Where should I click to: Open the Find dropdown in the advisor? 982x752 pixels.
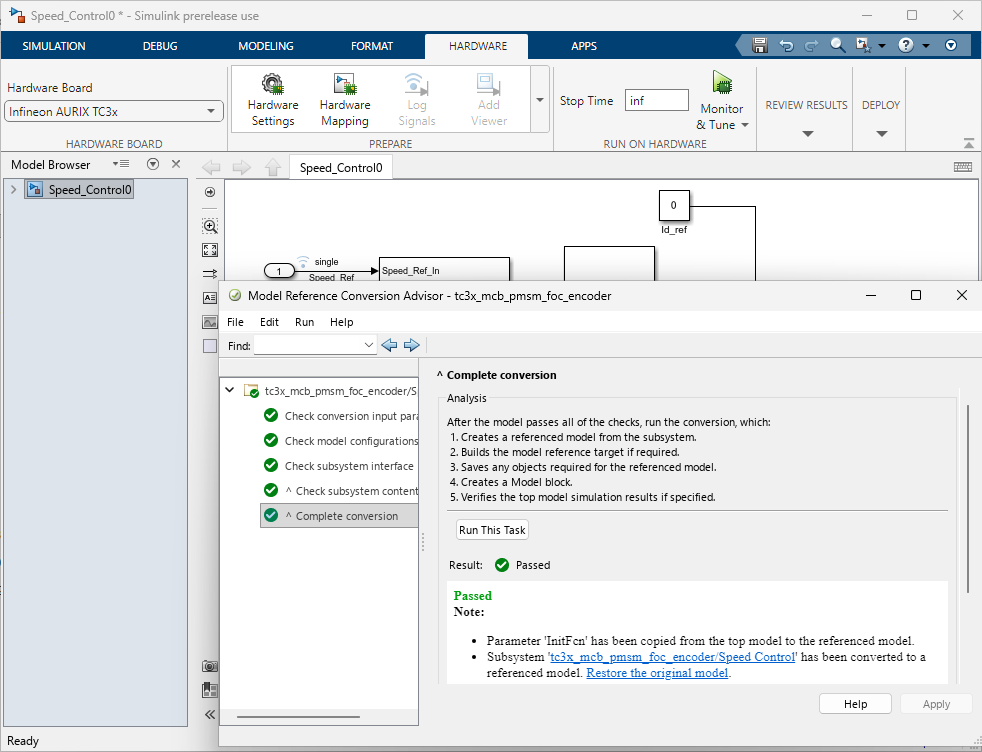tap(369, 345)
